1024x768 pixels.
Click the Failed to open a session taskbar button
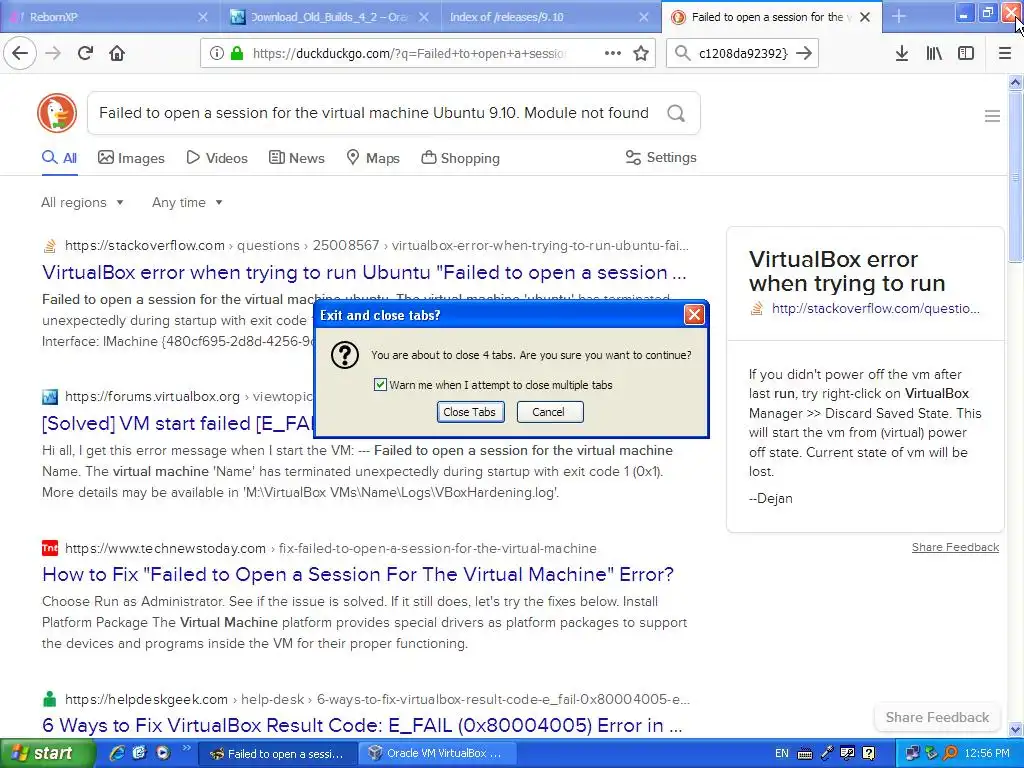pyautogui.click(x=277, y=754)
